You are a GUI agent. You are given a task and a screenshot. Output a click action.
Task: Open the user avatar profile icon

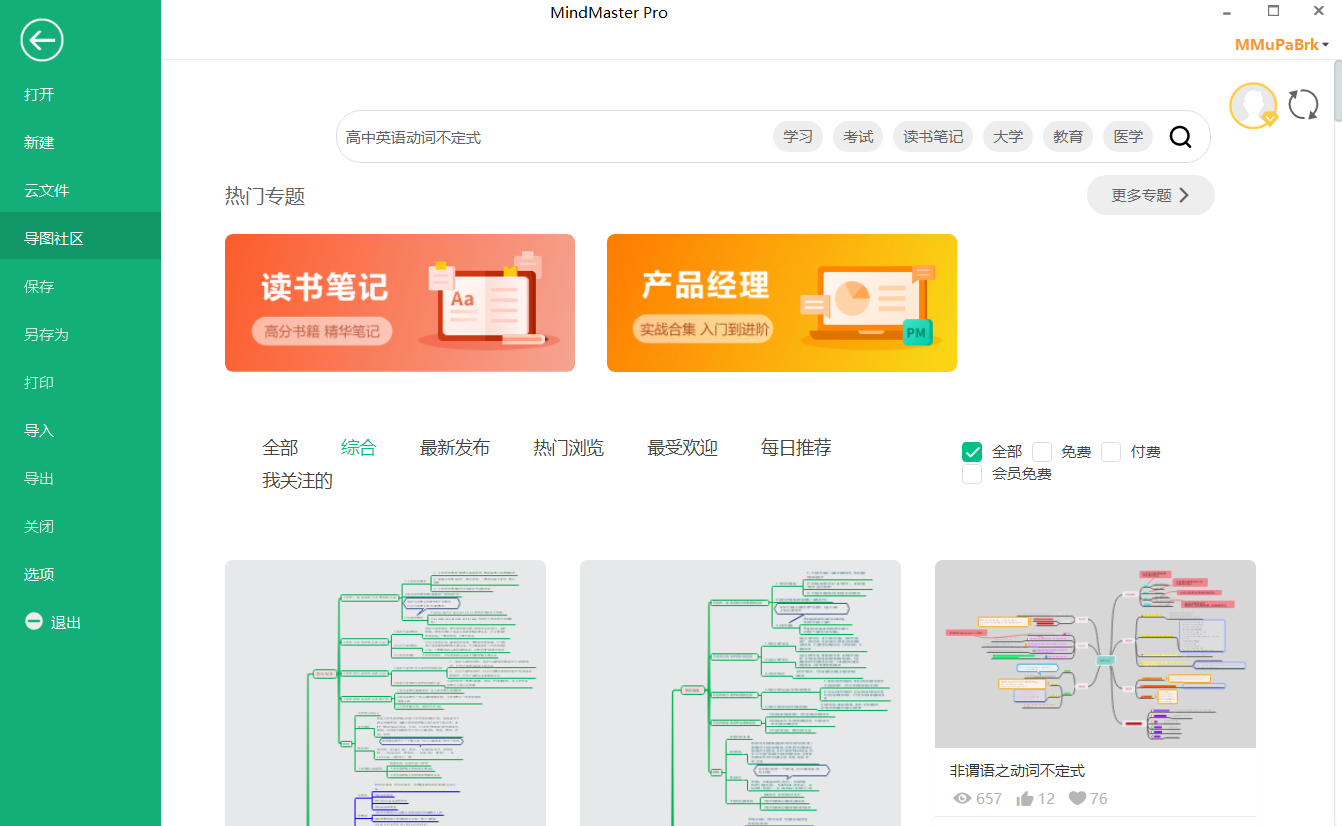pos(1253,105)
